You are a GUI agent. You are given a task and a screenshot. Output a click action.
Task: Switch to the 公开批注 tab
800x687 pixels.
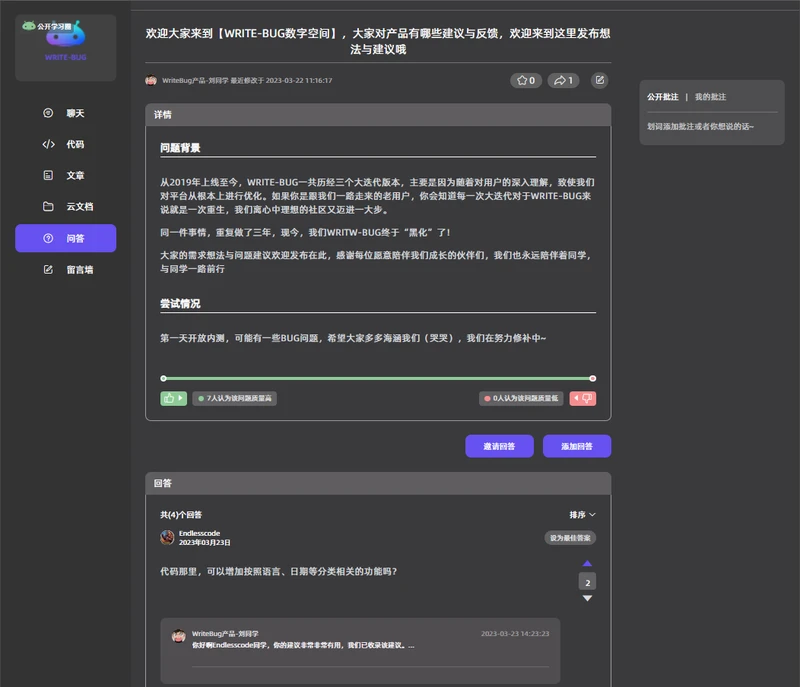coord(663,97)
